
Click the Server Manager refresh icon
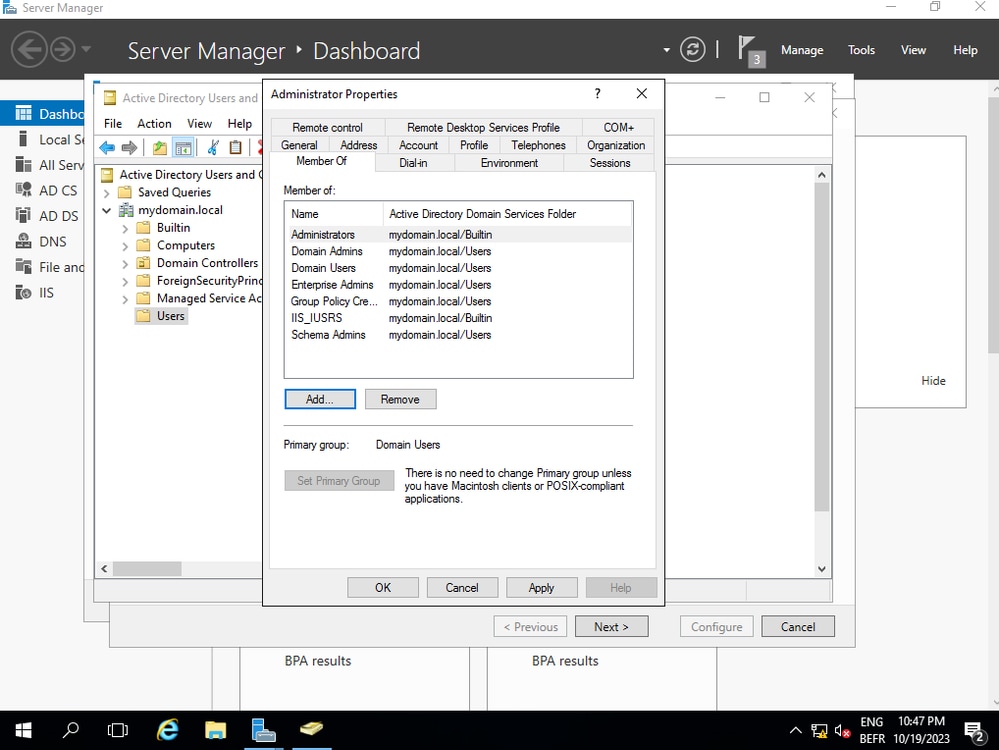(x=693, y=50)
